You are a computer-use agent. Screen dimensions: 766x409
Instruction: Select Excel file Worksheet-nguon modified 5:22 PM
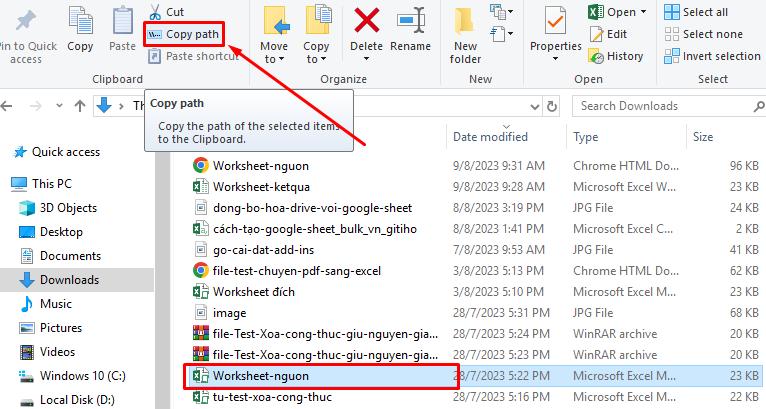(x=475, y=376)
